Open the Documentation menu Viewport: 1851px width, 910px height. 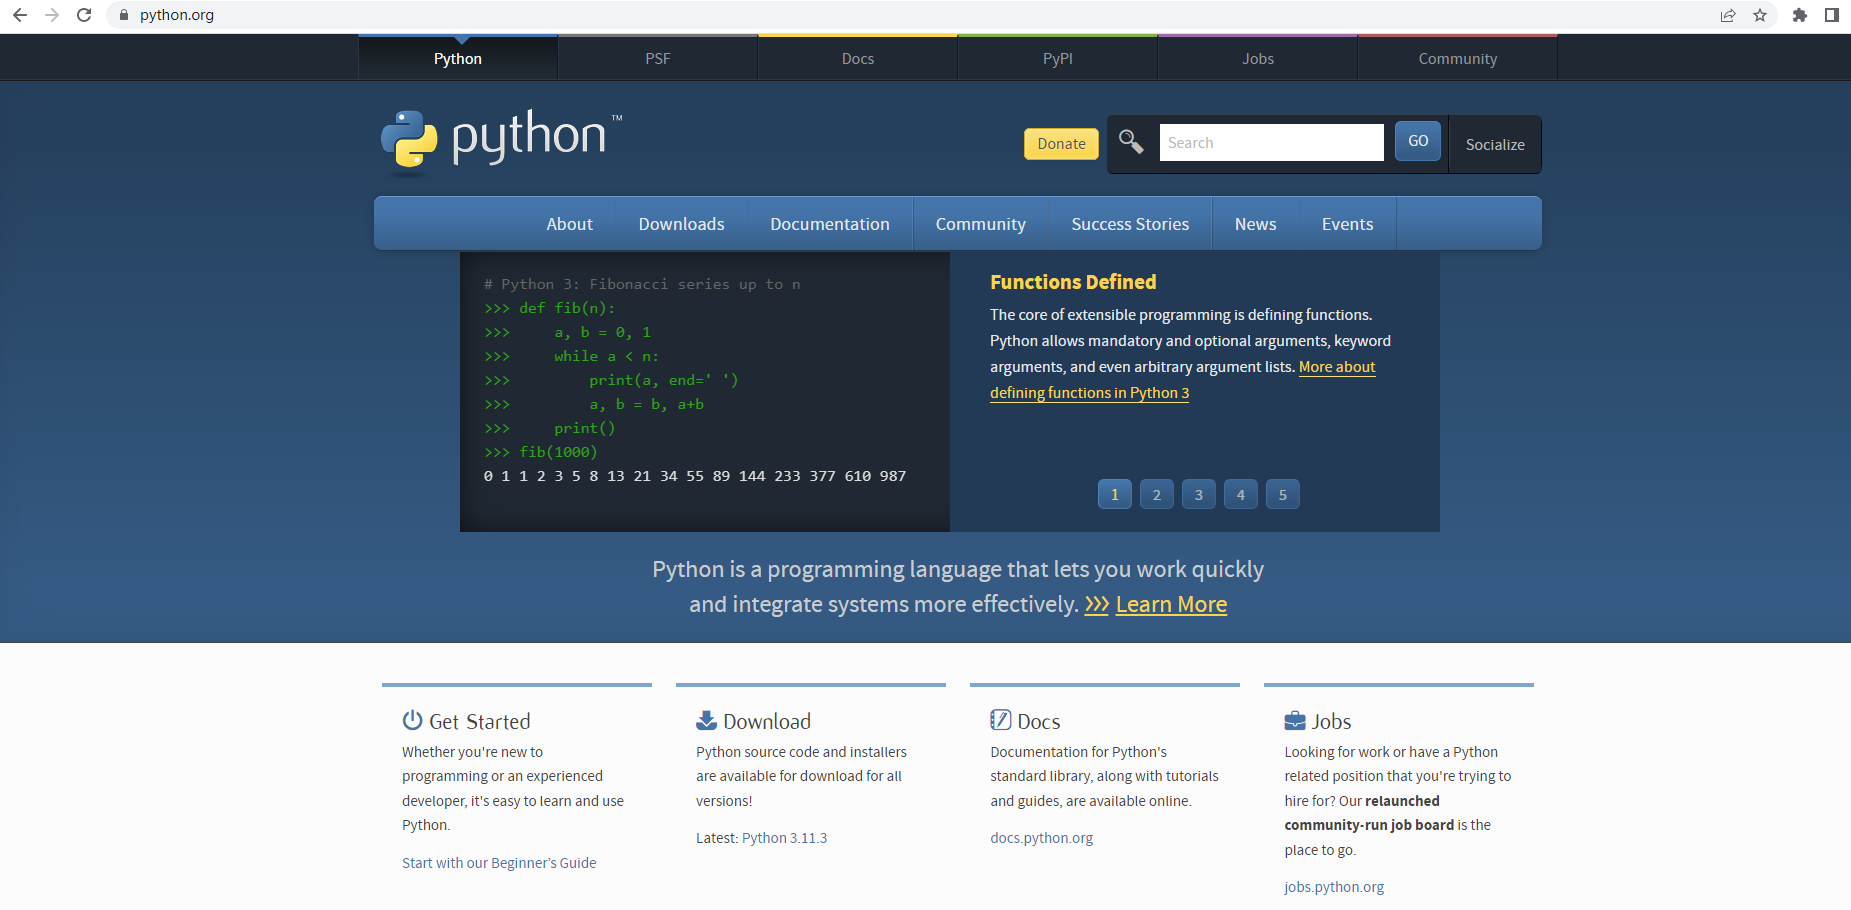point(830,224)
